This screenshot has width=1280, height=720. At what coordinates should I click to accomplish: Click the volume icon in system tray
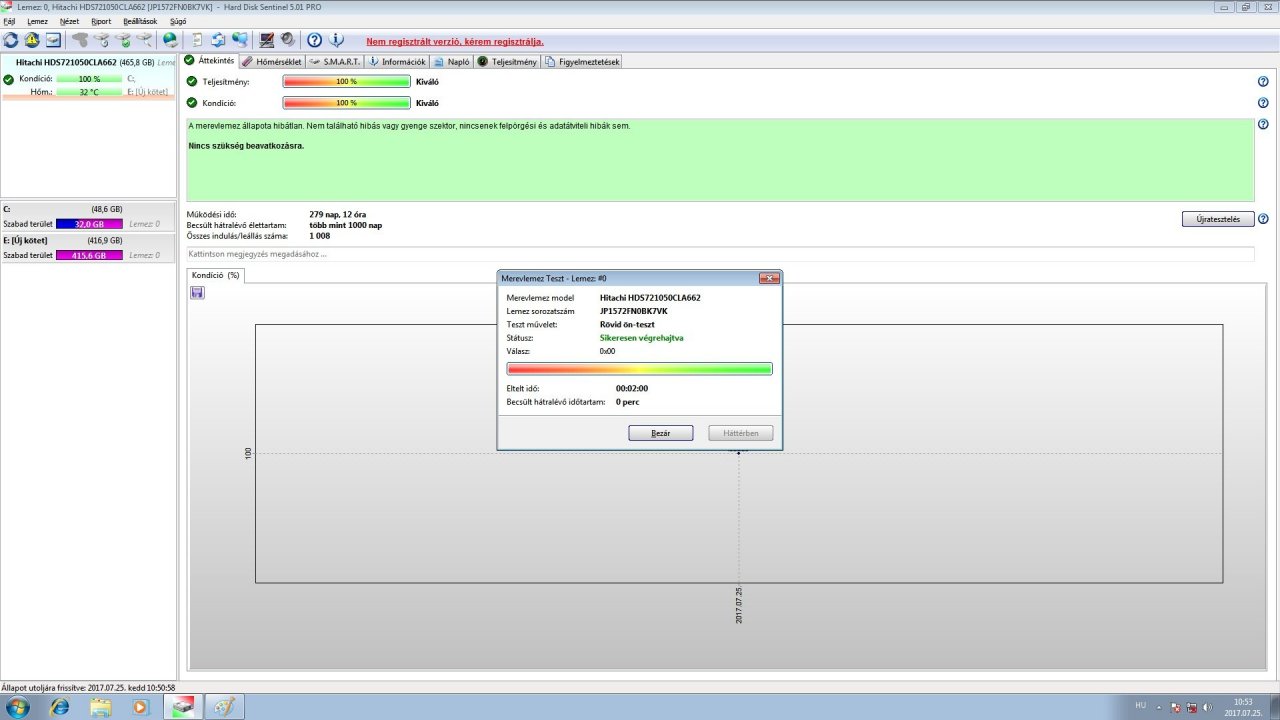tap(1208, 707)
